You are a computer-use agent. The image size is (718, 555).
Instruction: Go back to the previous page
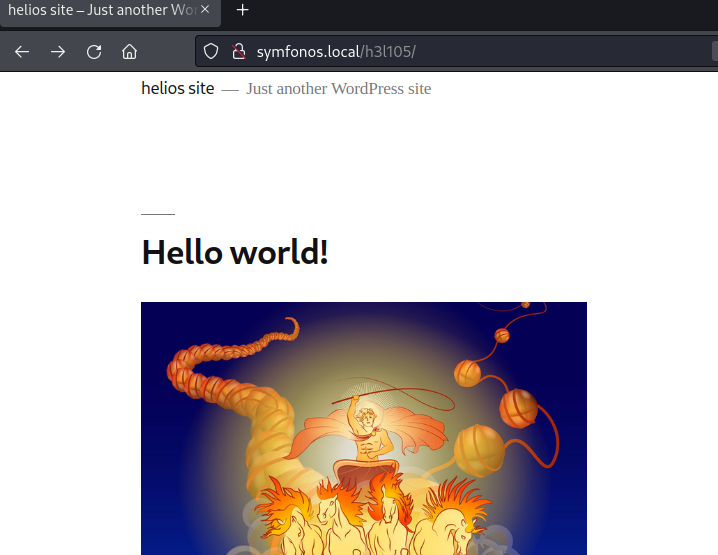pyautogui.click(x=22, y=52)
